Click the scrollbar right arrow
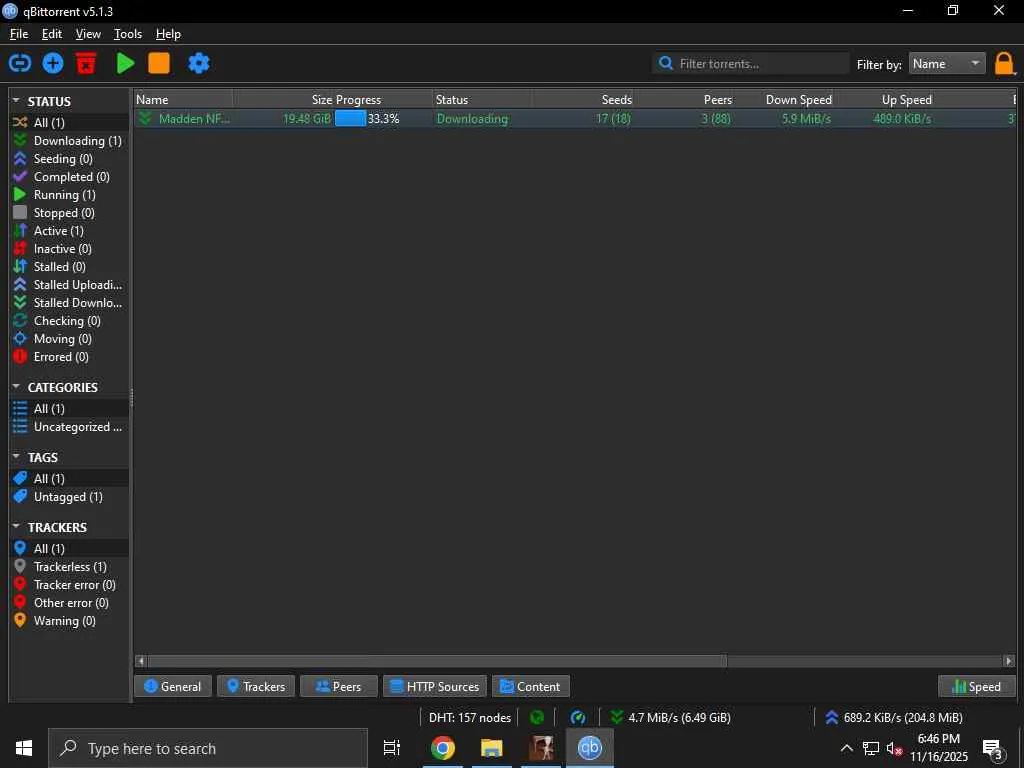Image resolution: width=1024 pixels, height=768 pixels. click(1009, 661)
